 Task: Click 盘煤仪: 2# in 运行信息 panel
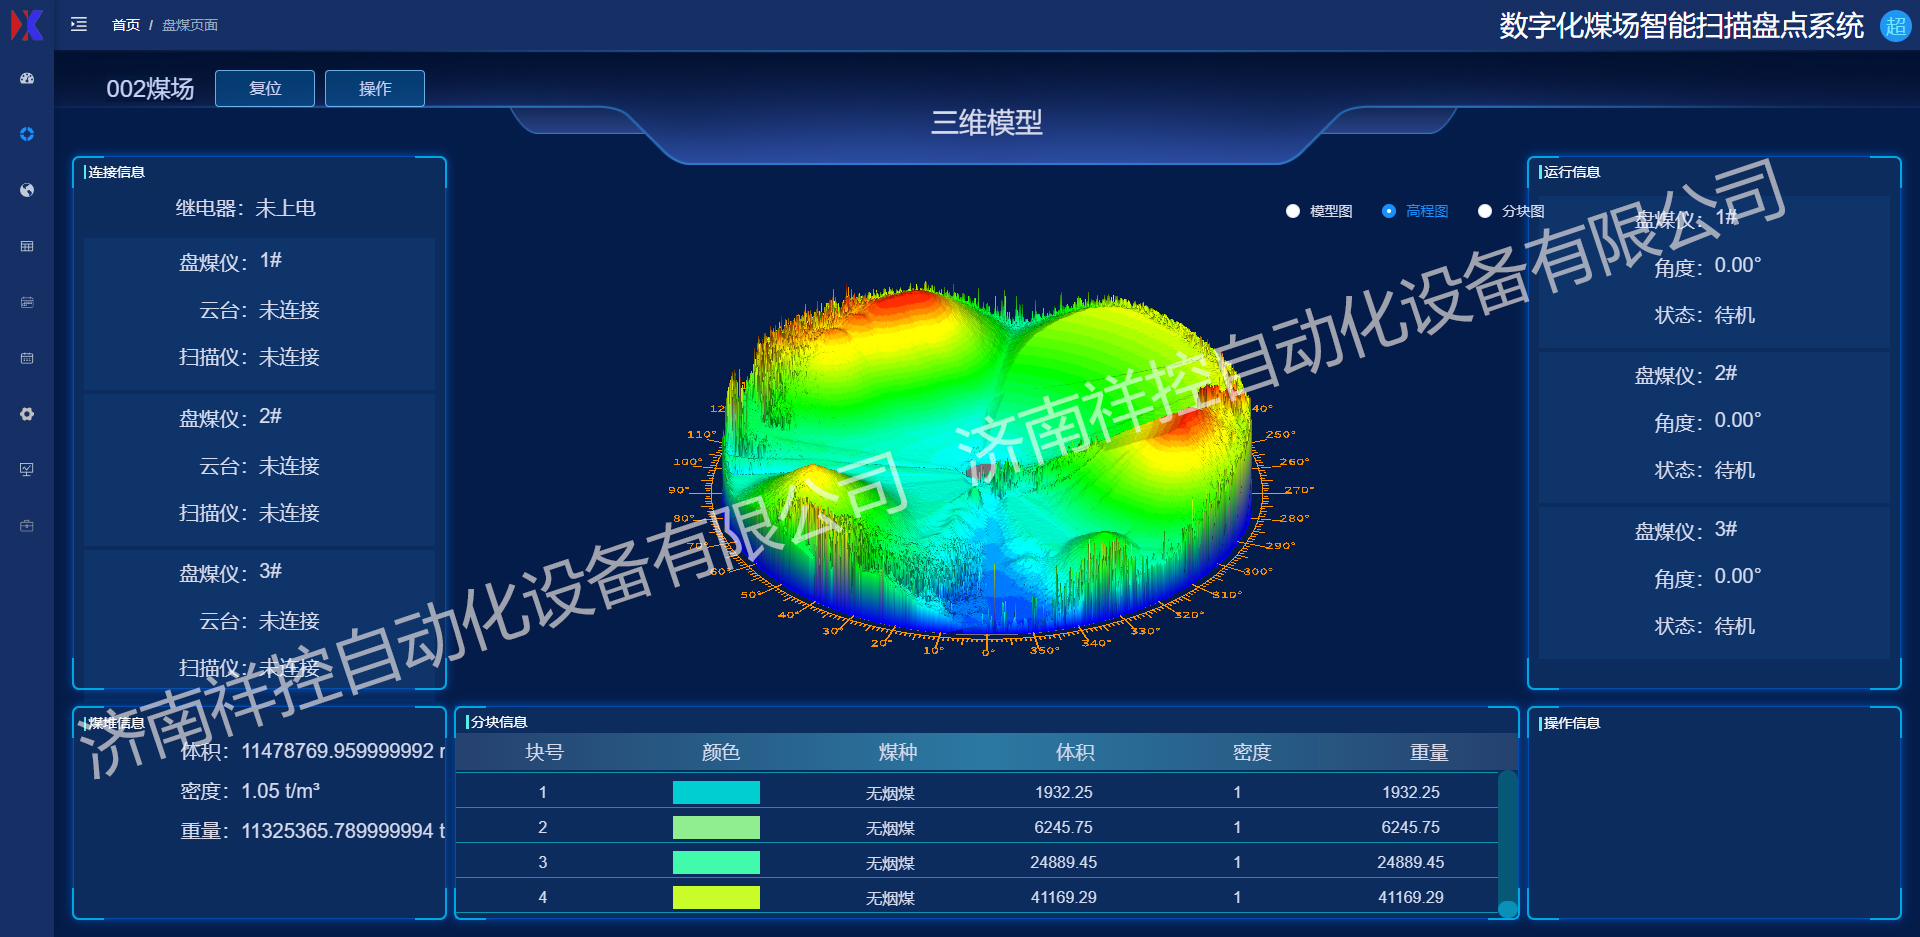[x=1686, y=374]
